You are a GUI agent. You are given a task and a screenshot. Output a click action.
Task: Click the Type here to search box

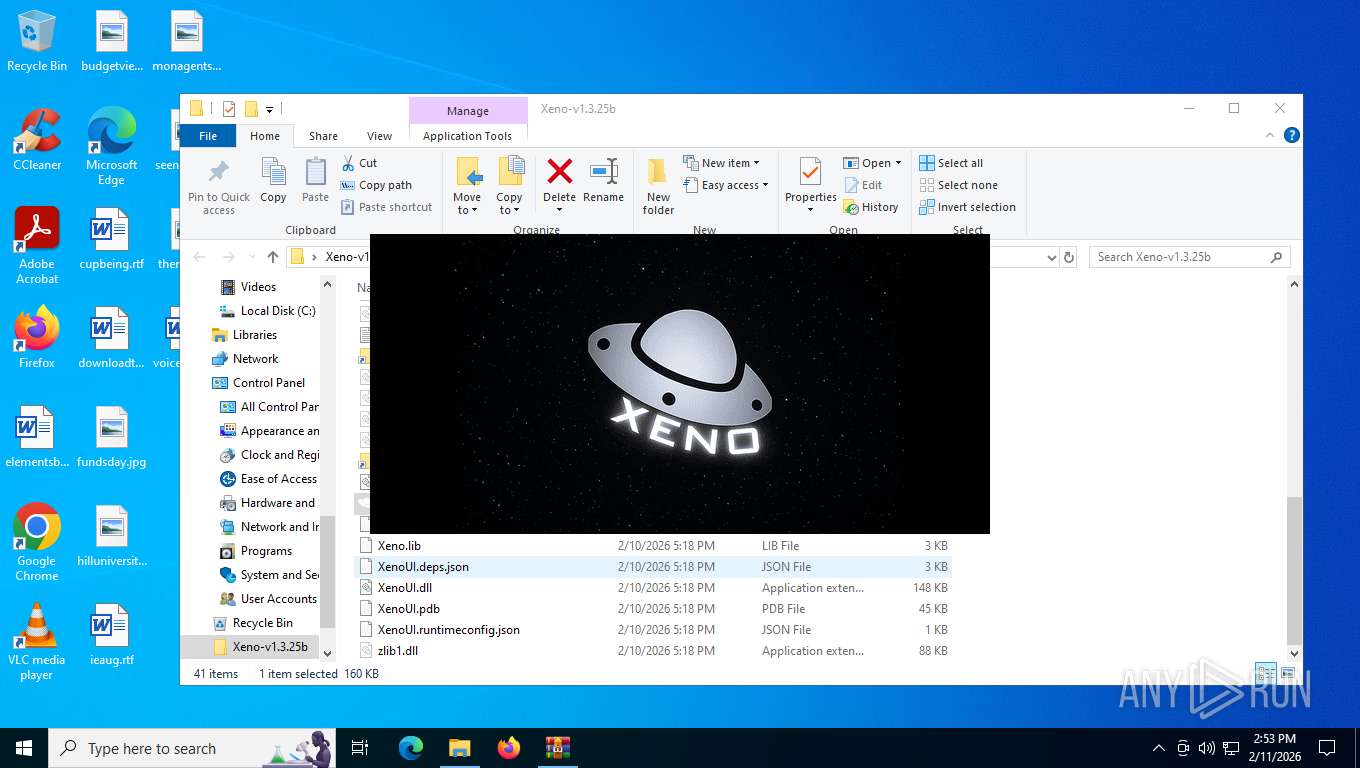tap(190, 748)
